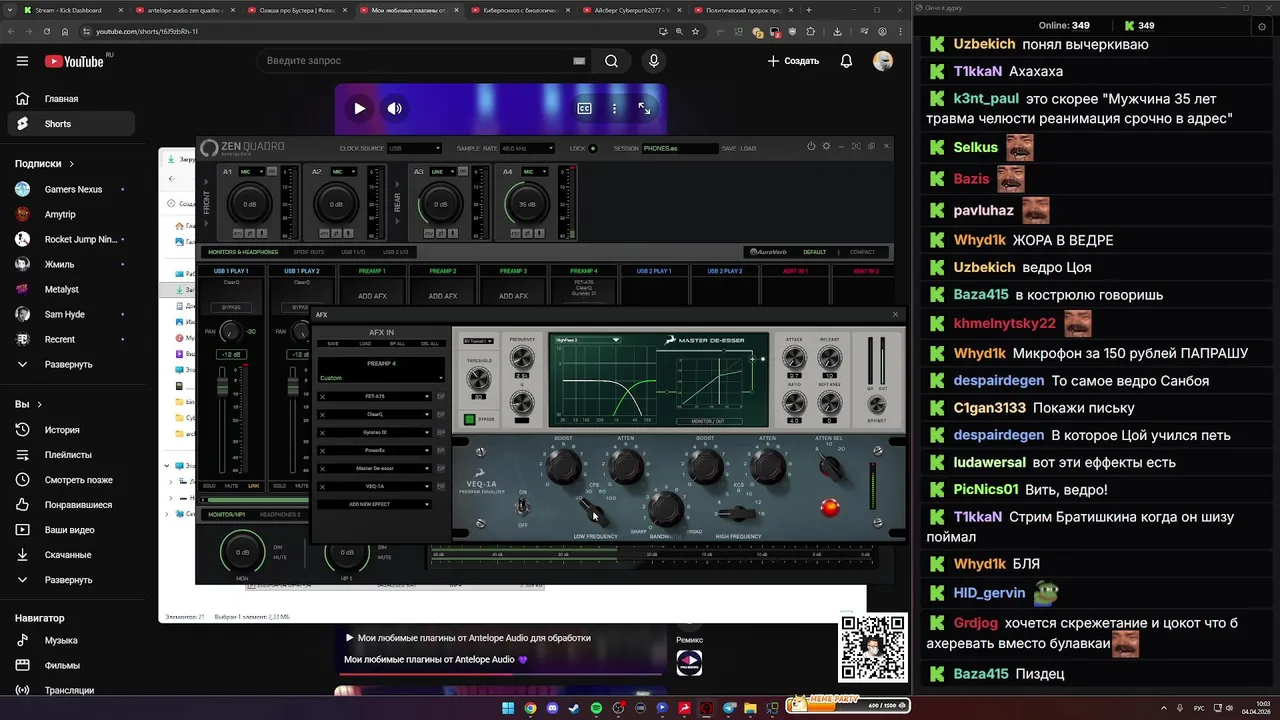Switch to HEADPHONES 2 tab
The image size is (1280, 720).
click(x=280, y=515)
